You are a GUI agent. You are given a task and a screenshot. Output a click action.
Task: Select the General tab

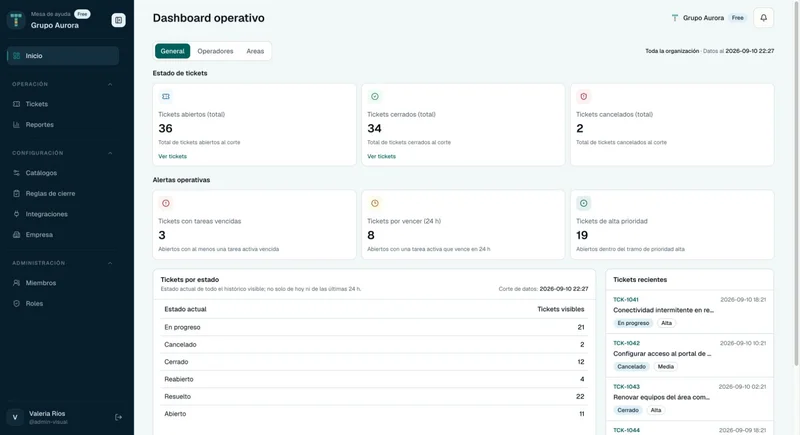[x=172, y=51]
